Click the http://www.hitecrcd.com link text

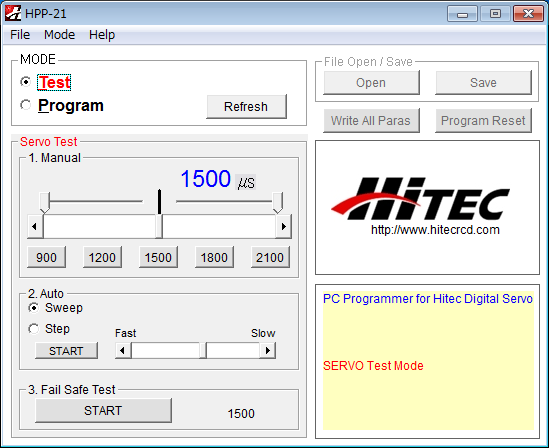tap(435, 230)
